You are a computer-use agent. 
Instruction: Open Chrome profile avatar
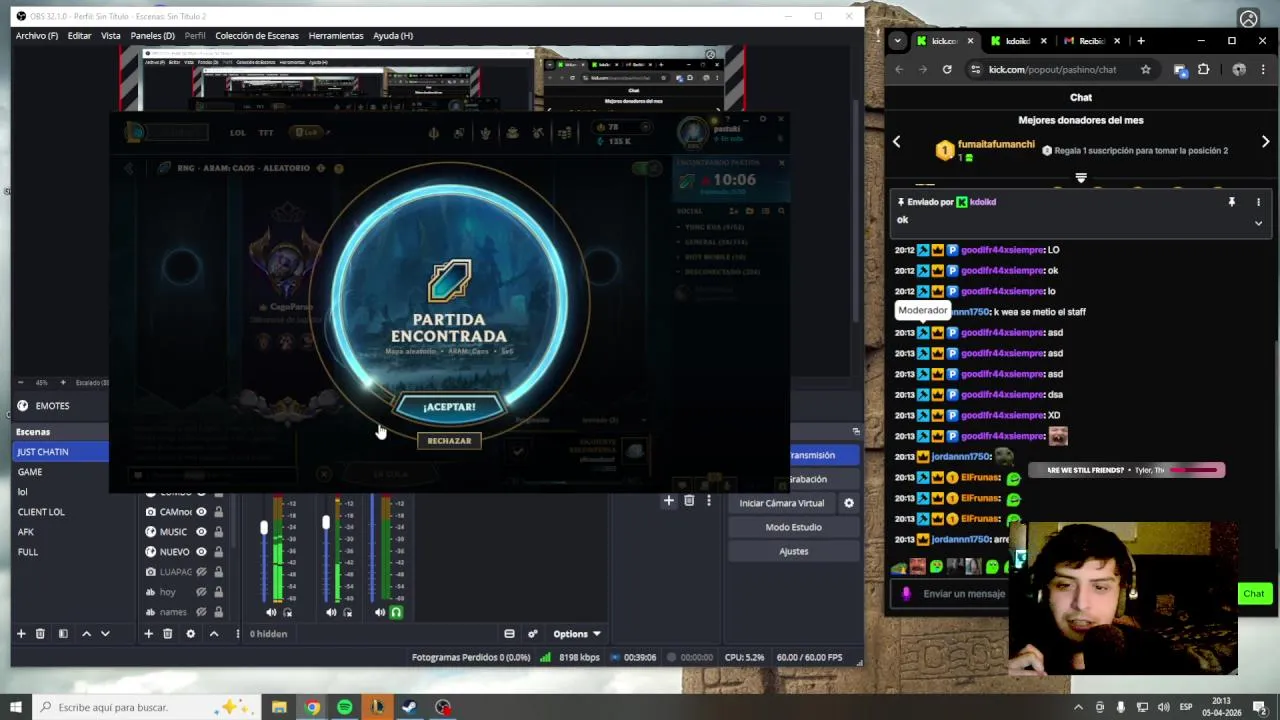coord(1239,69)
